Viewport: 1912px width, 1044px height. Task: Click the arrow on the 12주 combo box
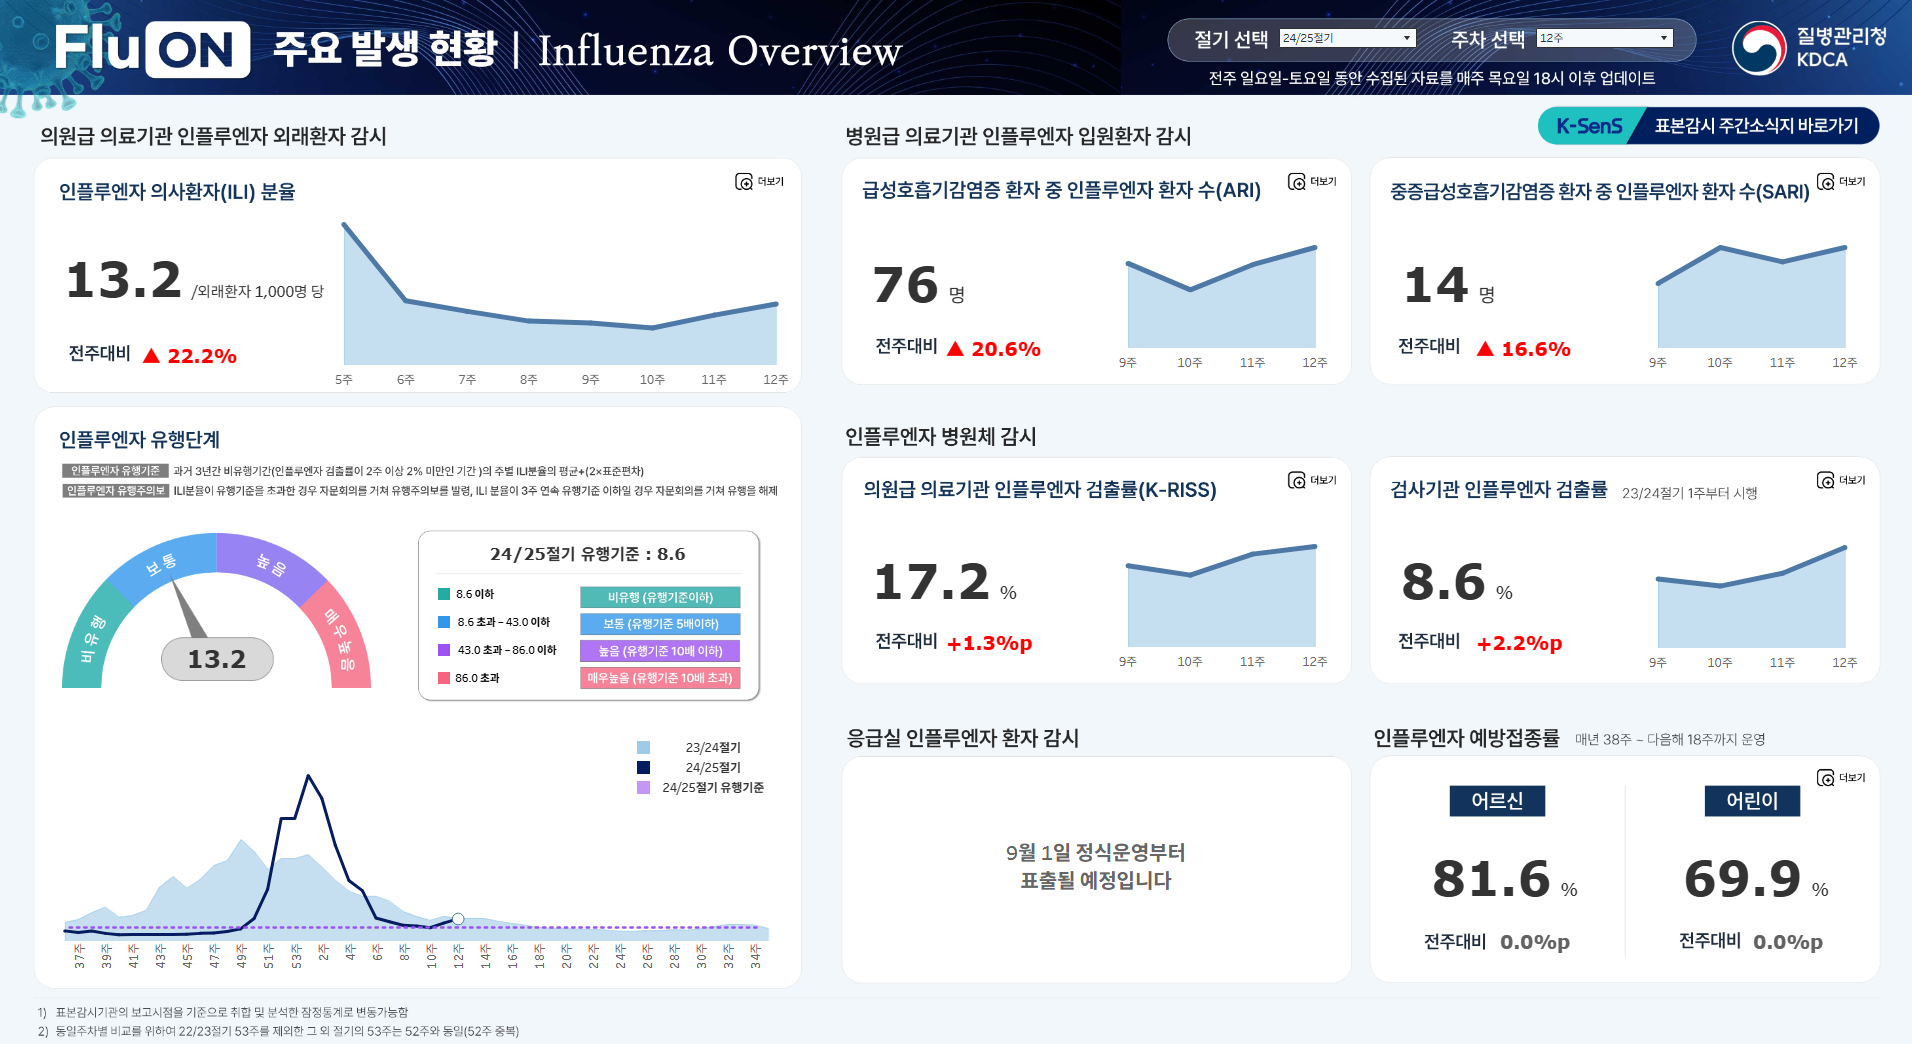(1663, 38)
